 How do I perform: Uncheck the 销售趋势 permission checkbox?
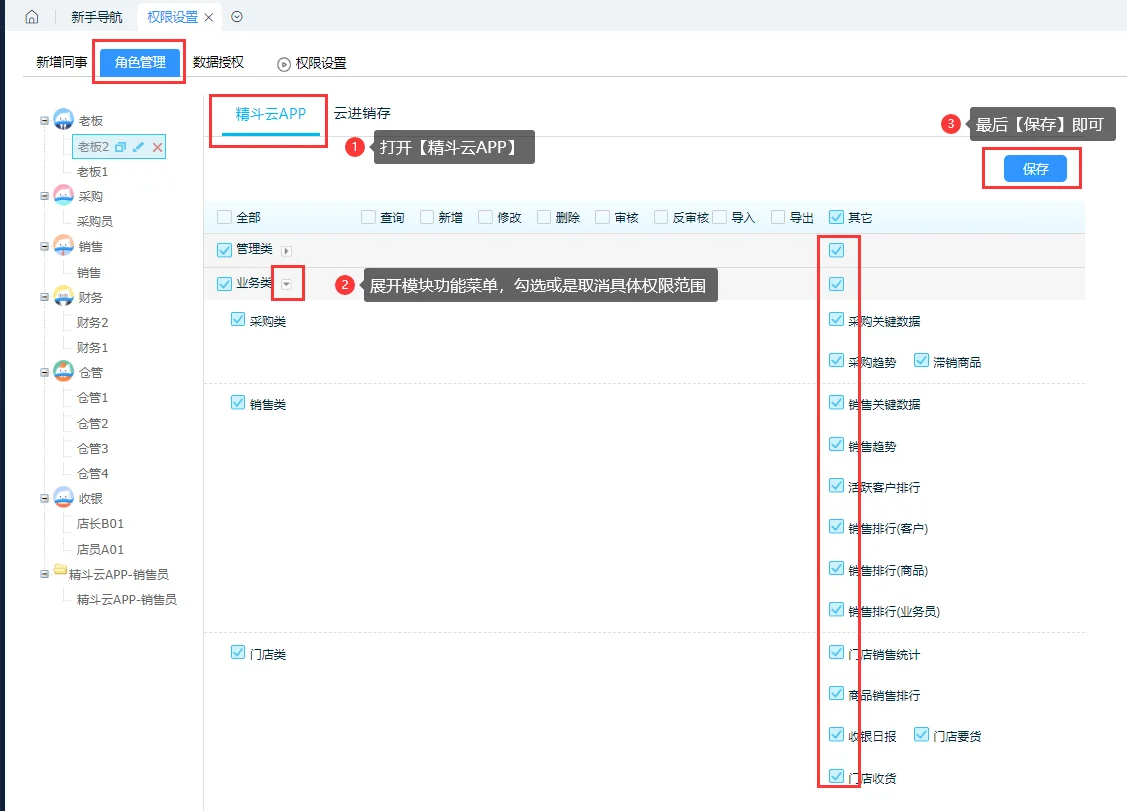[x=836, y=446]
